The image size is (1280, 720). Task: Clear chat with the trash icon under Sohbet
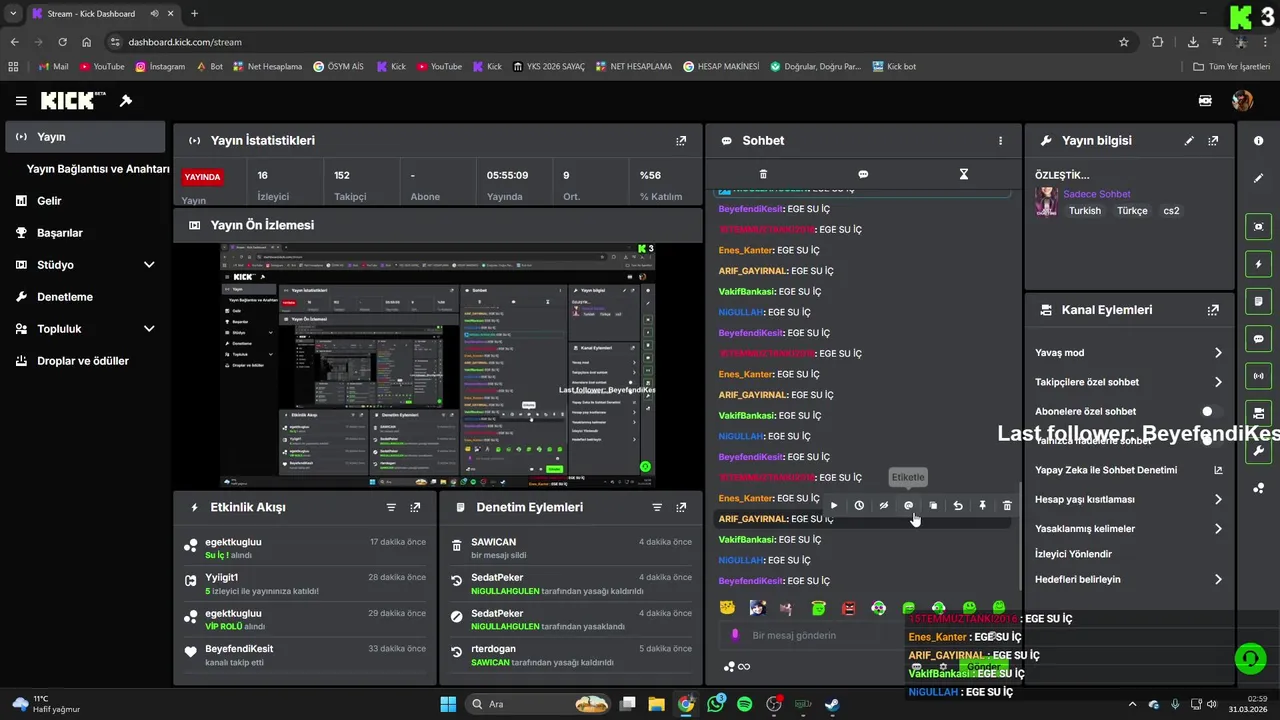[764, 174]
